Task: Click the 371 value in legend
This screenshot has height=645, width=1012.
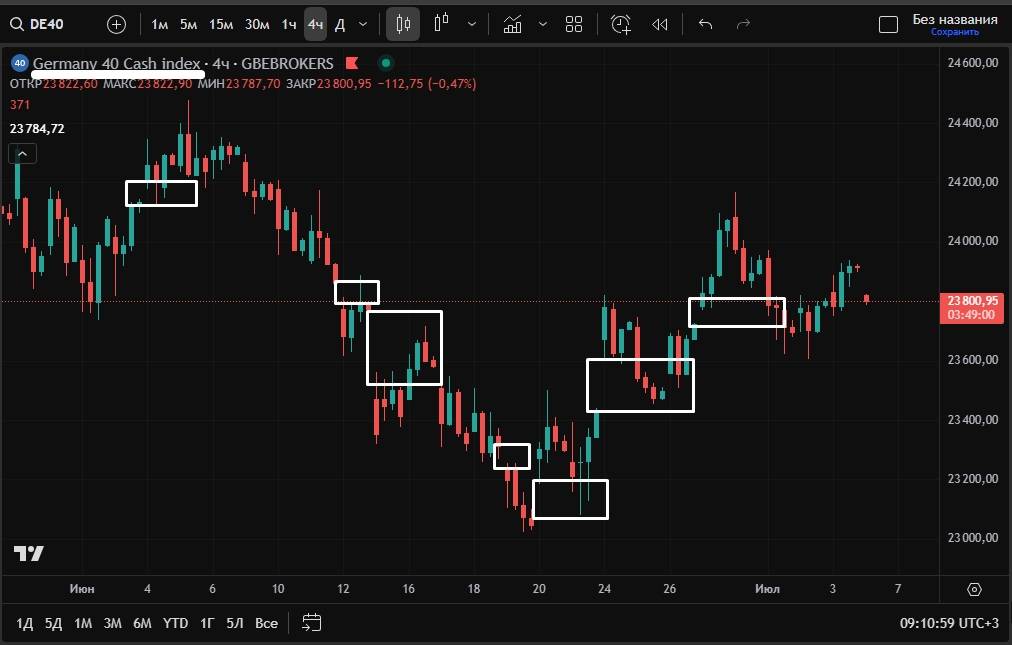Action: [x=19, y=105]
